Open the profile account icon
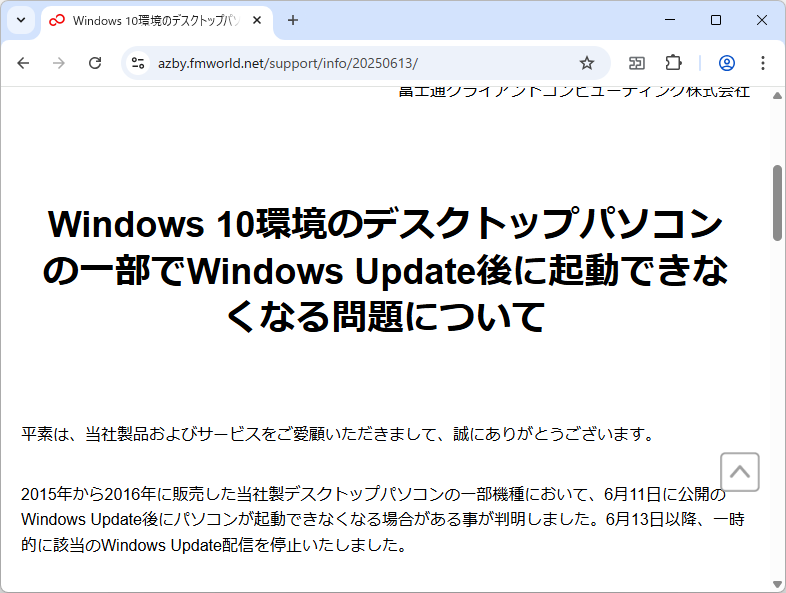 pyautogui.click(x=727, y=63)
